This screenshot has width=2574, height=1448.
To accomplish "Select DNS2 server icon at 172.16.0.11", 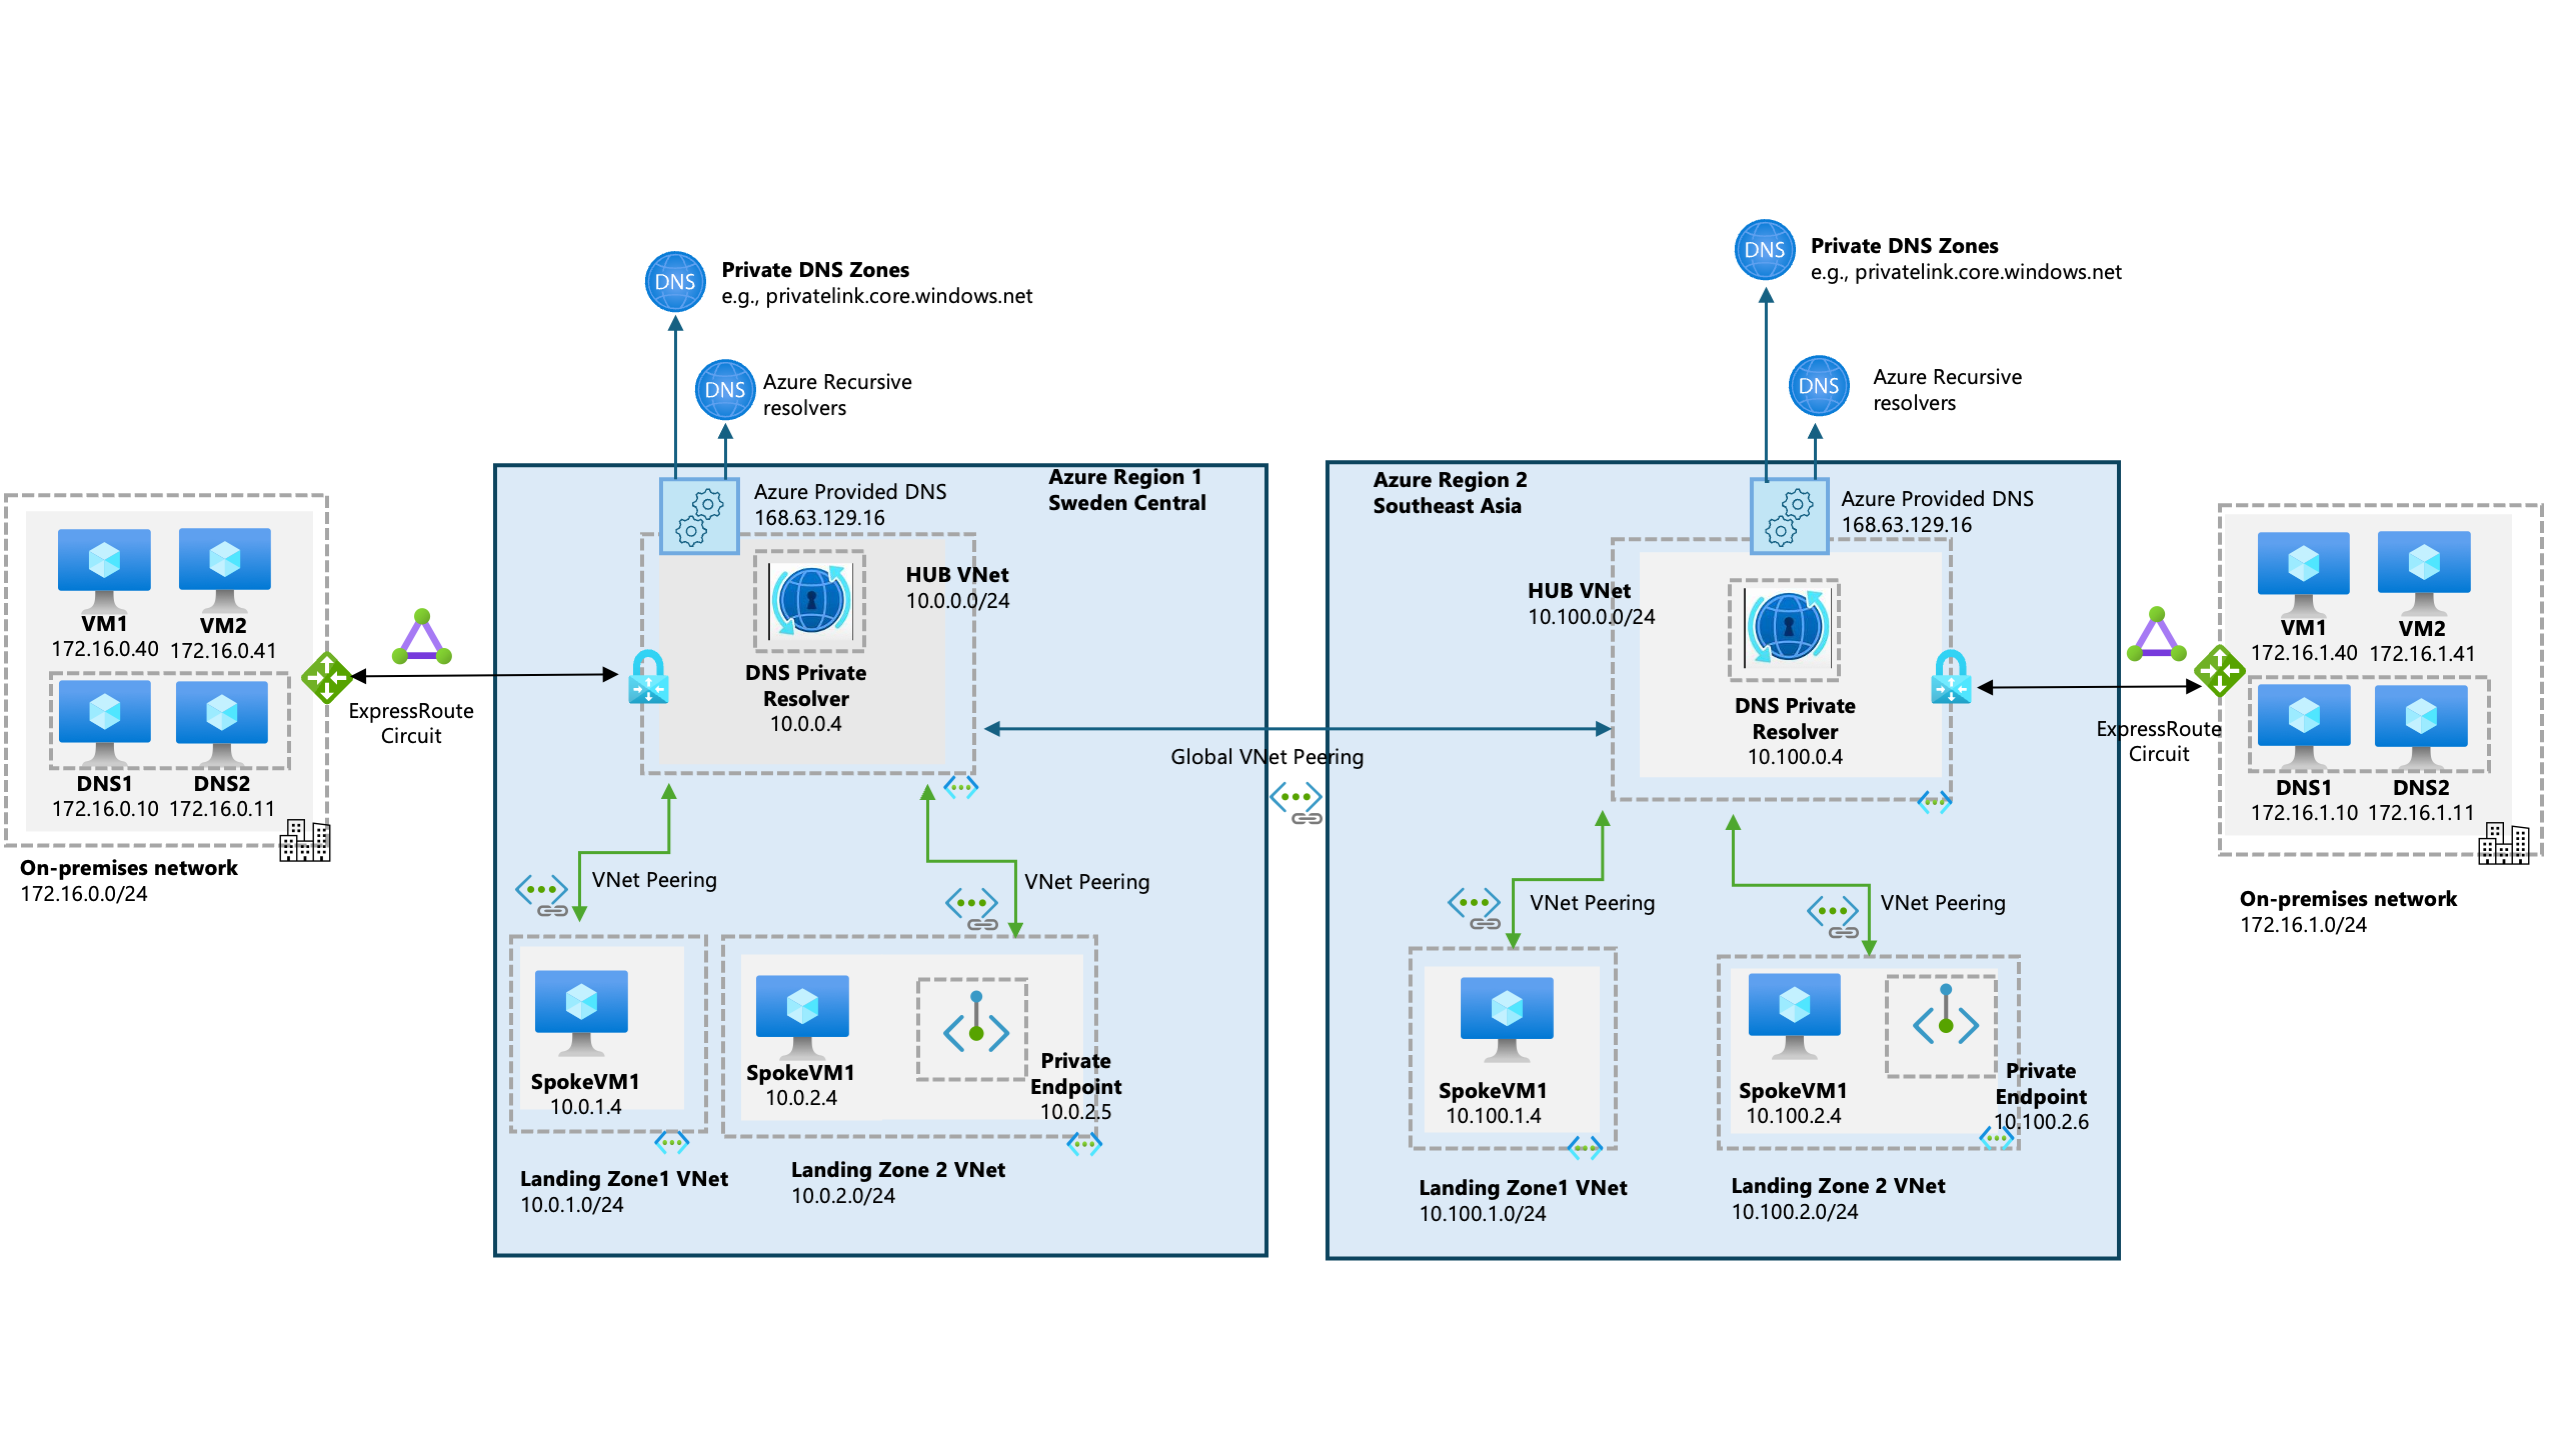I will [222, 723].
